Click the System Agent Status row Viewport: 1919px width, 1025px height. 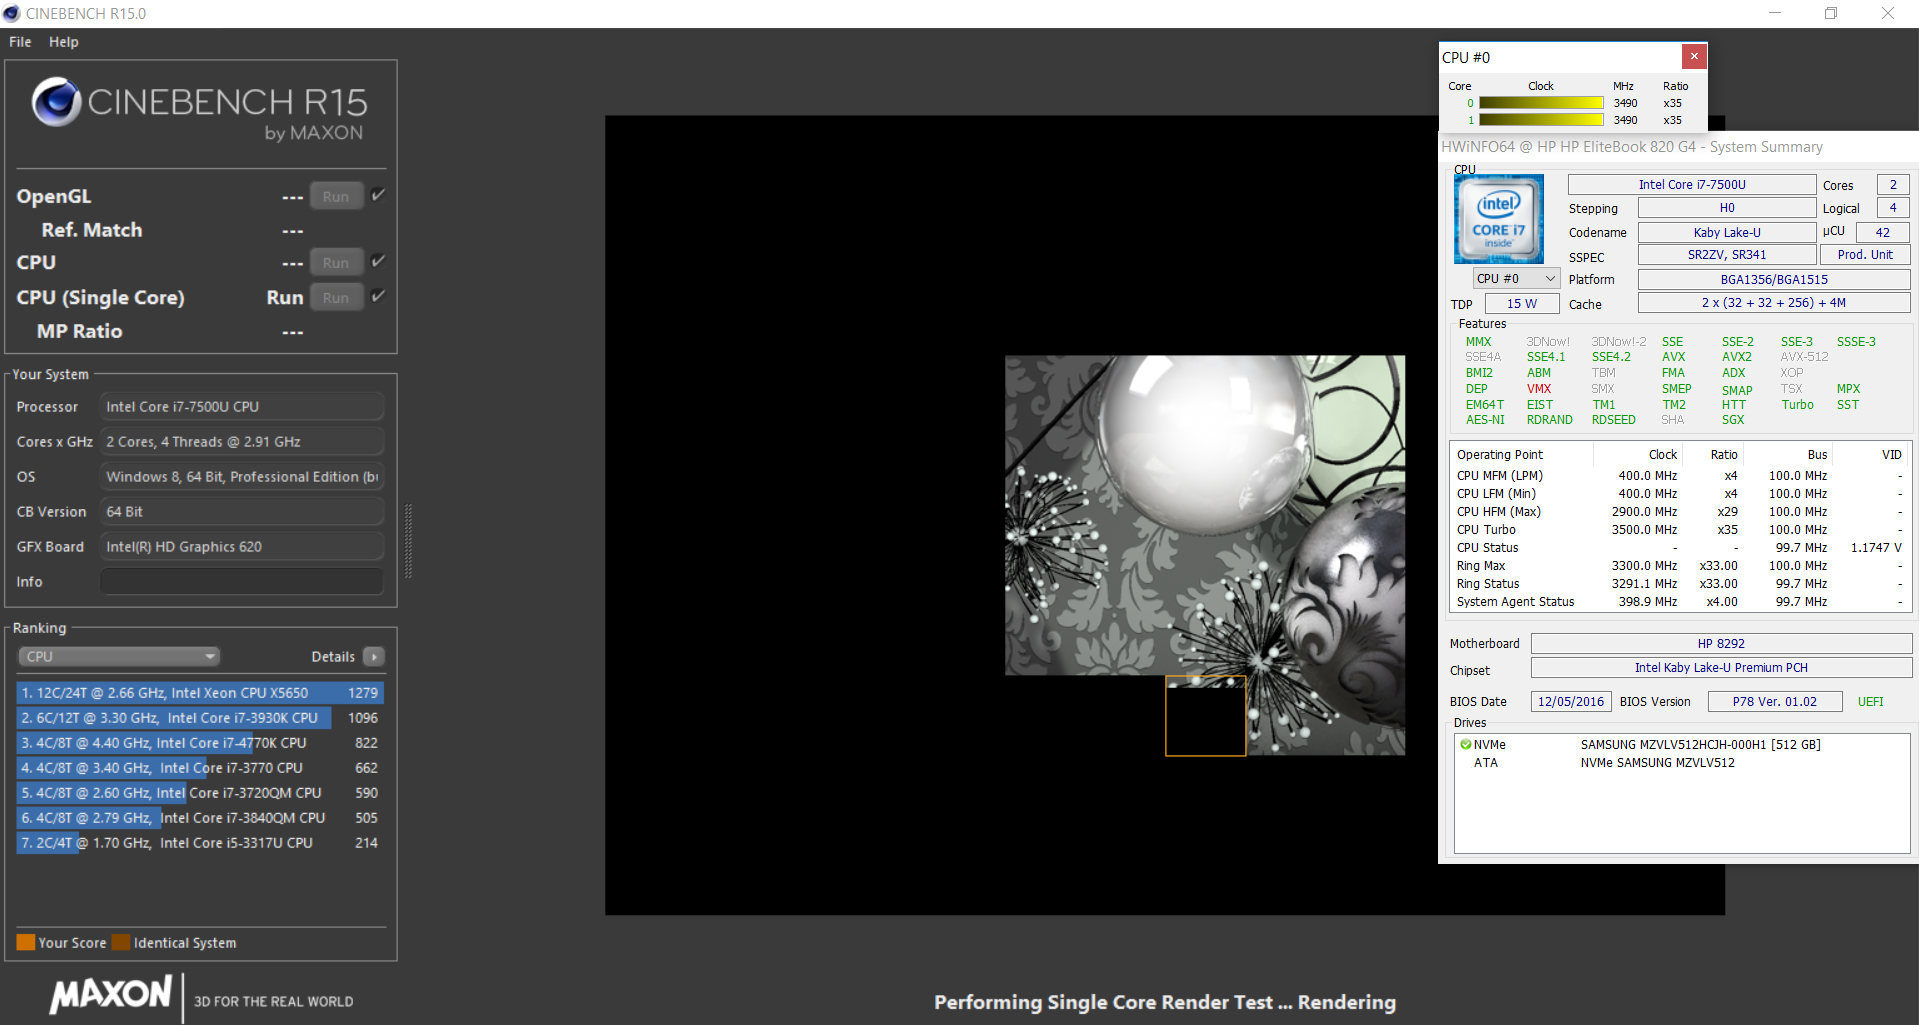1680,602
